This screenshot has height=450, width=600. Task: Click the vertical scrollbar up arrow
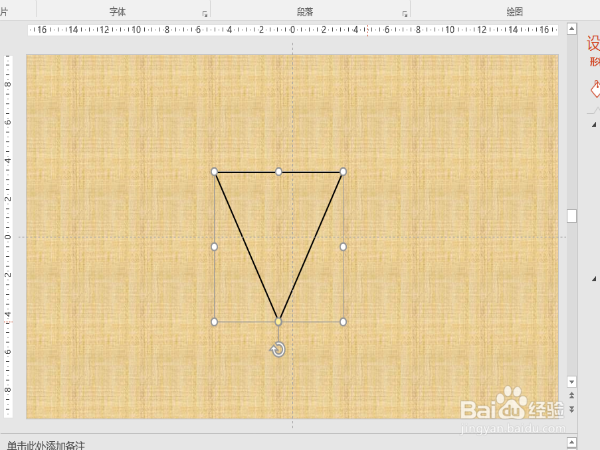click(572, 29)
